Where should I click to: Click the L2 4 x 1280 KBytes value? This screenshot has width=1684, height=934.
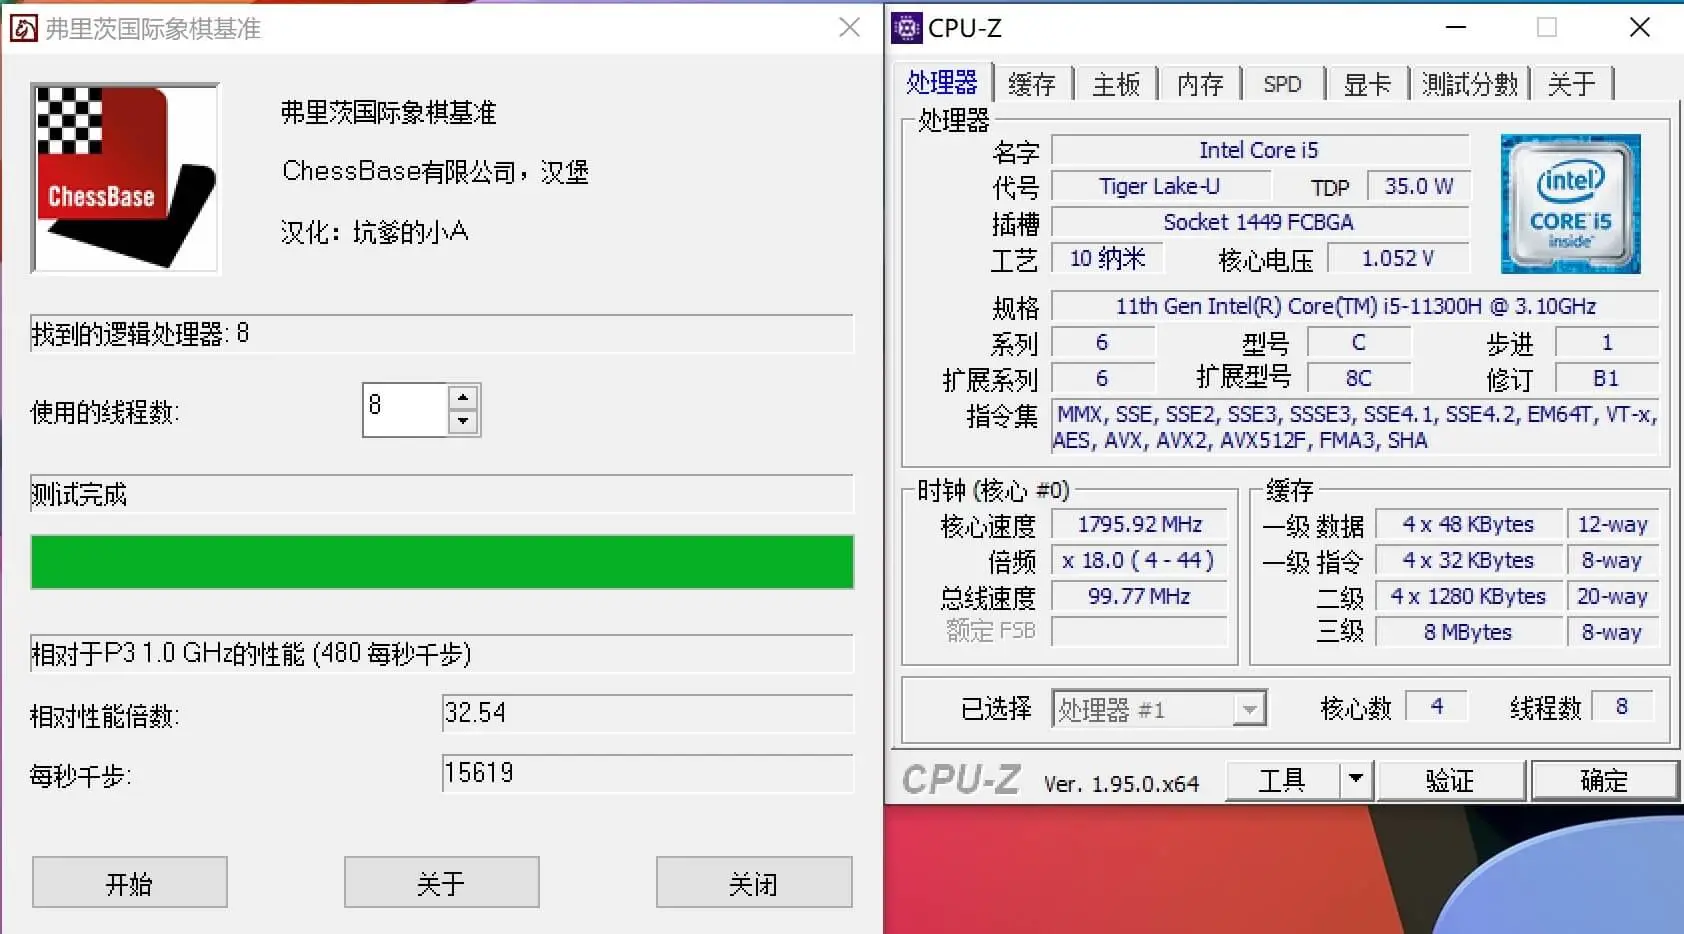click(1468, 597)
